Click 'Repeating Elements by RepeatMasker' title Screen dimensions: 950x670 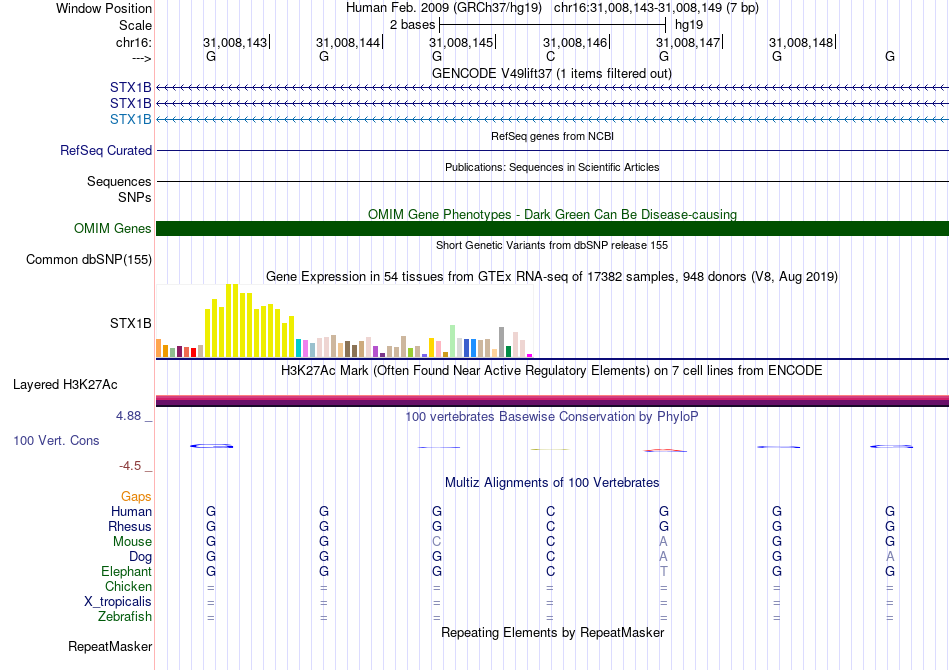click(553, 632)
